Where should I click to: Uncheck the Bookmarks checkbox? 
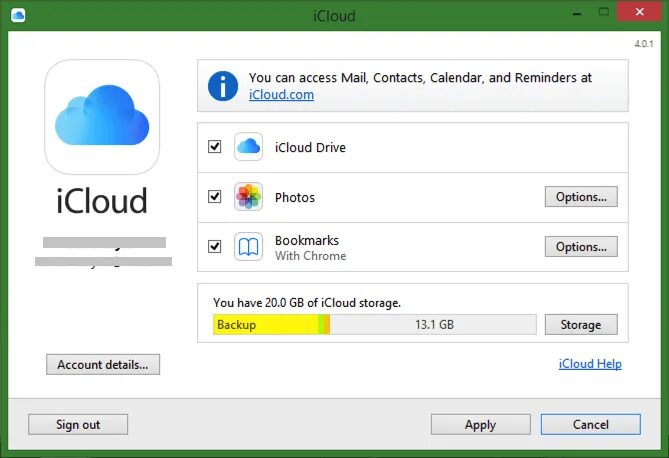coord(215,247)
